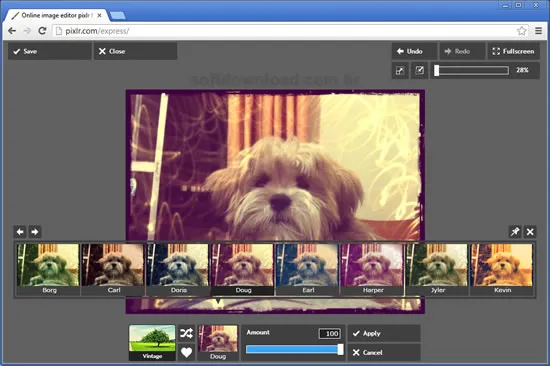Go back in the browser

(12, 31)
